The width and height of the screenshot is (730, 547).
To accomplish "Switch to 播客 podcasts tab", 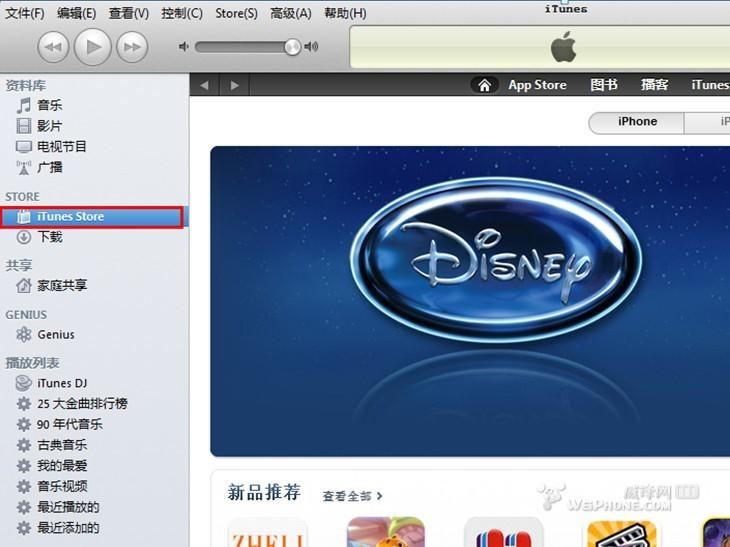I will tap(655, 85).
